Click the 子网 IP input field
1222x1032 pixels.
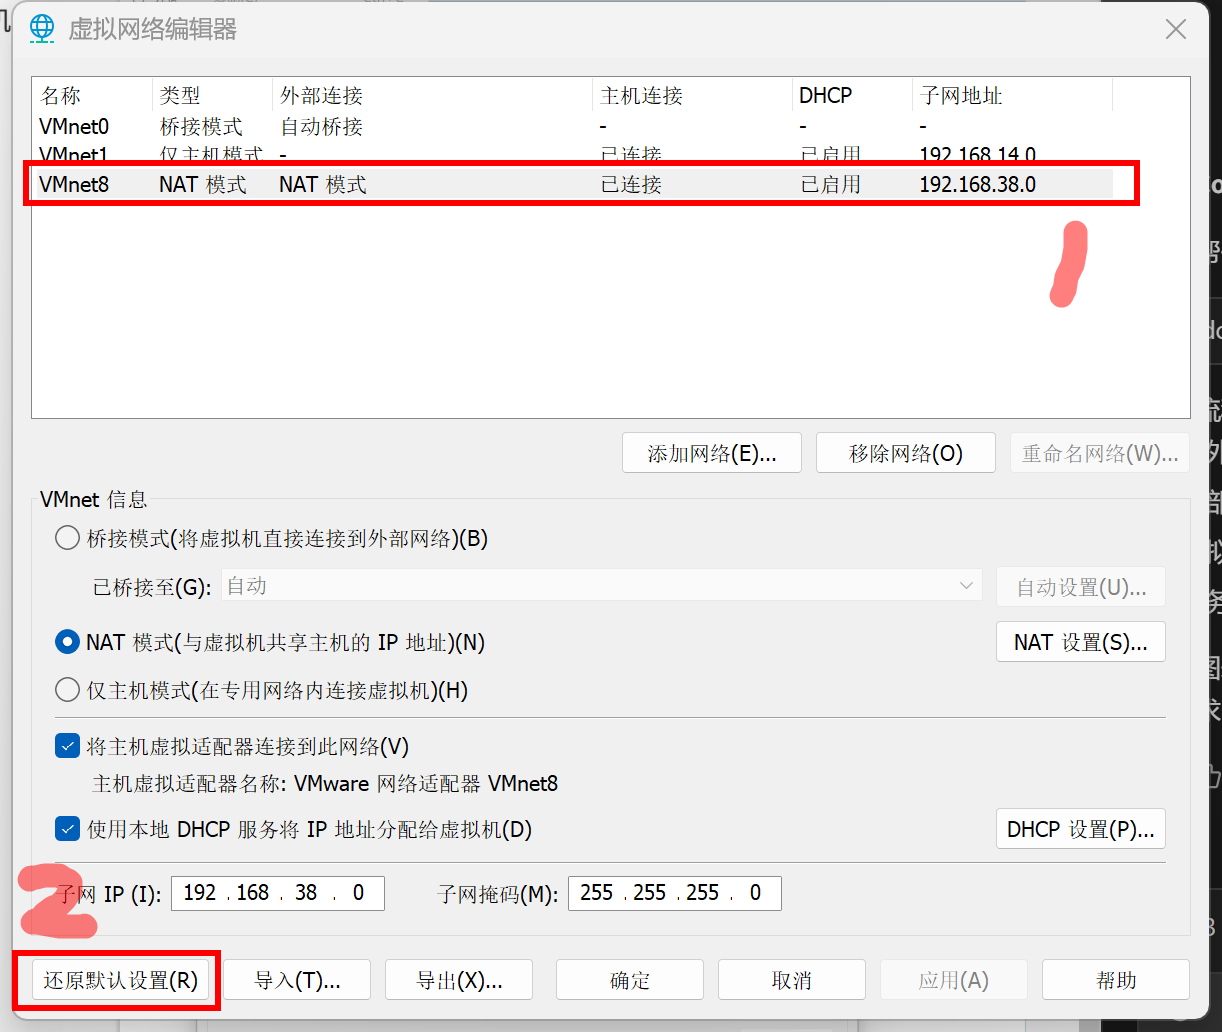pyautogui.click(x=278, y=893)
